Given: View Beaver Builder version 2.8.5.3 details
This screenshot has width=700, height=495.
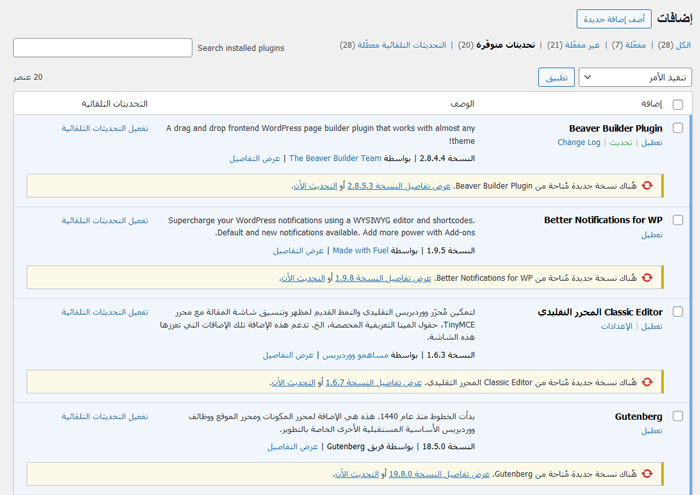Looking at the screenshot, I should pos(399,186).
